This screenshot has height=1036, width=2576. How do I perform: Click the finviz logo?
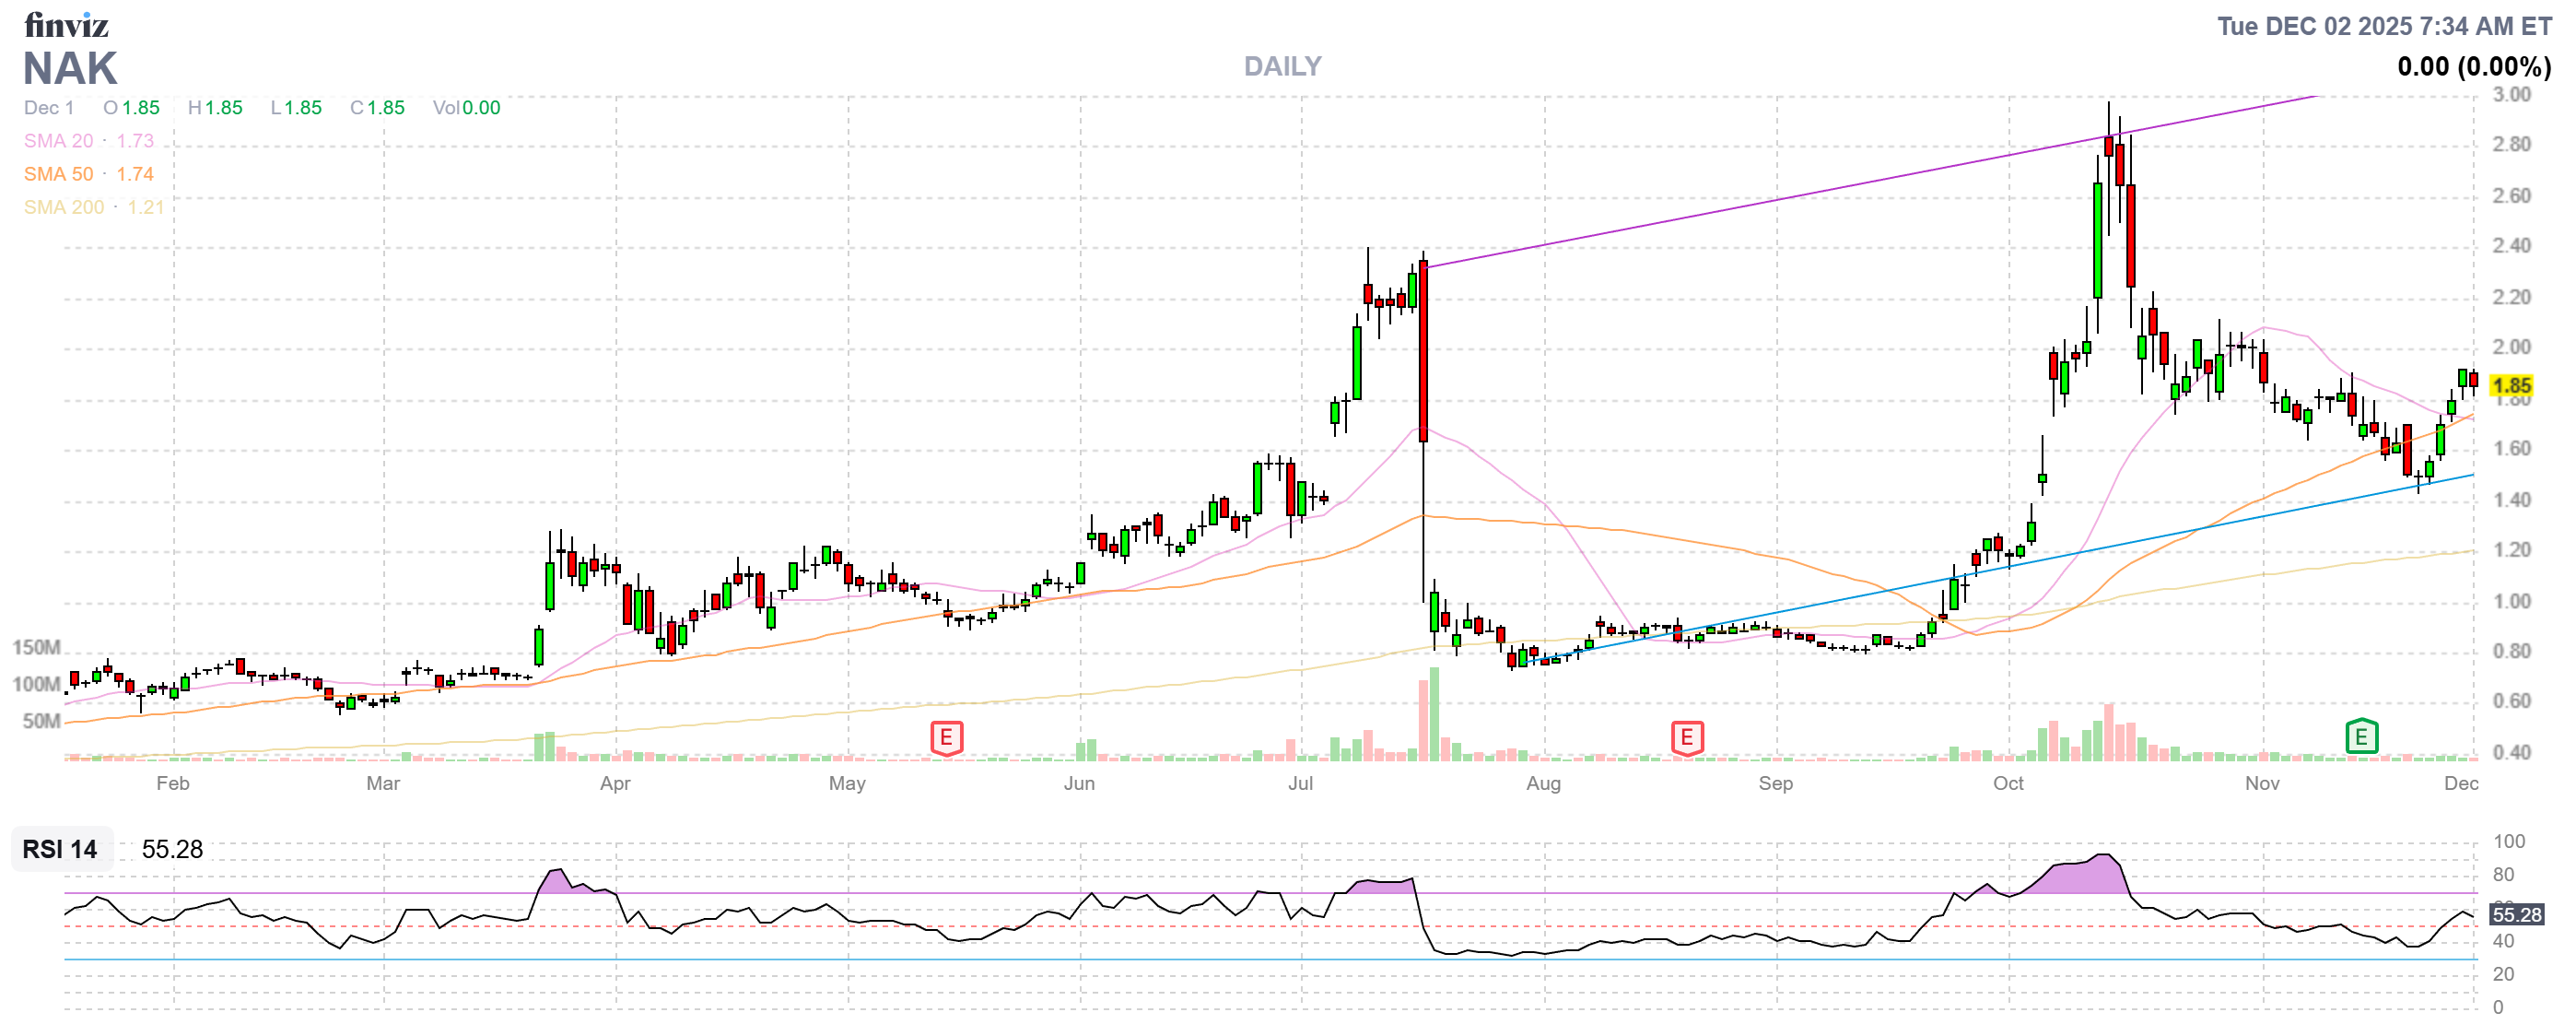click(x=66, y=24)
